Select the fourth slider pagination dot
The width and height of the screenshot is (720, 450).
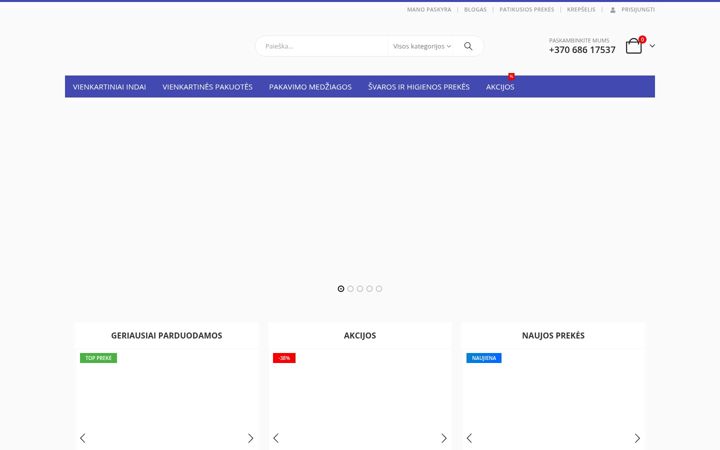369,289
